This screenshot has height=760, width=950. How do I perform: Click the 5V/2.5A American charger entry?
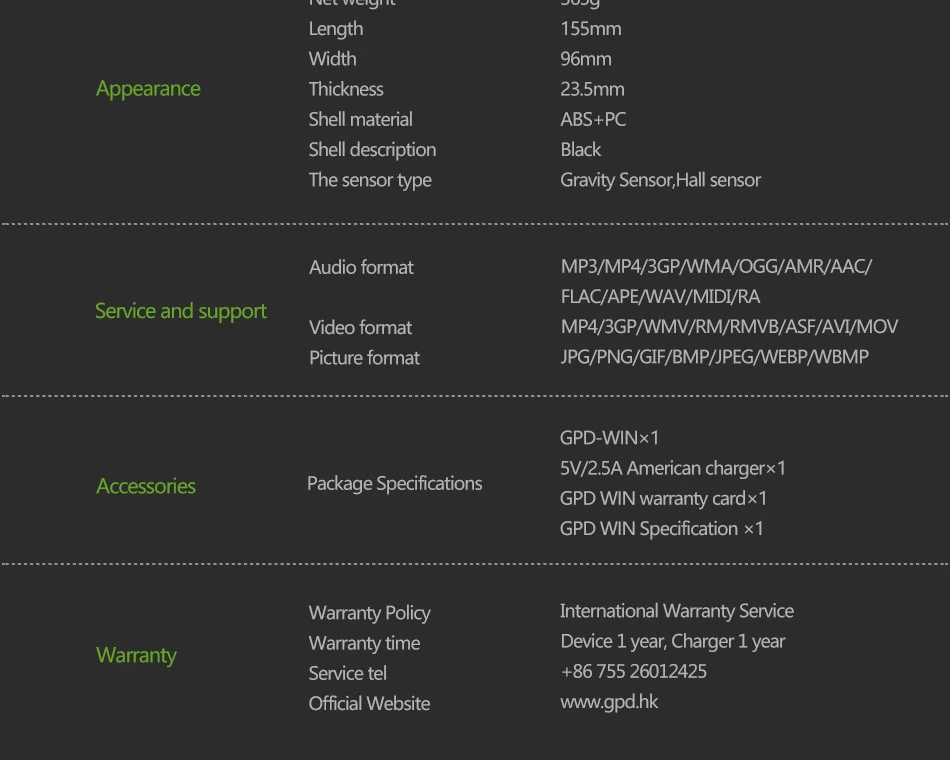coord(673,468)
